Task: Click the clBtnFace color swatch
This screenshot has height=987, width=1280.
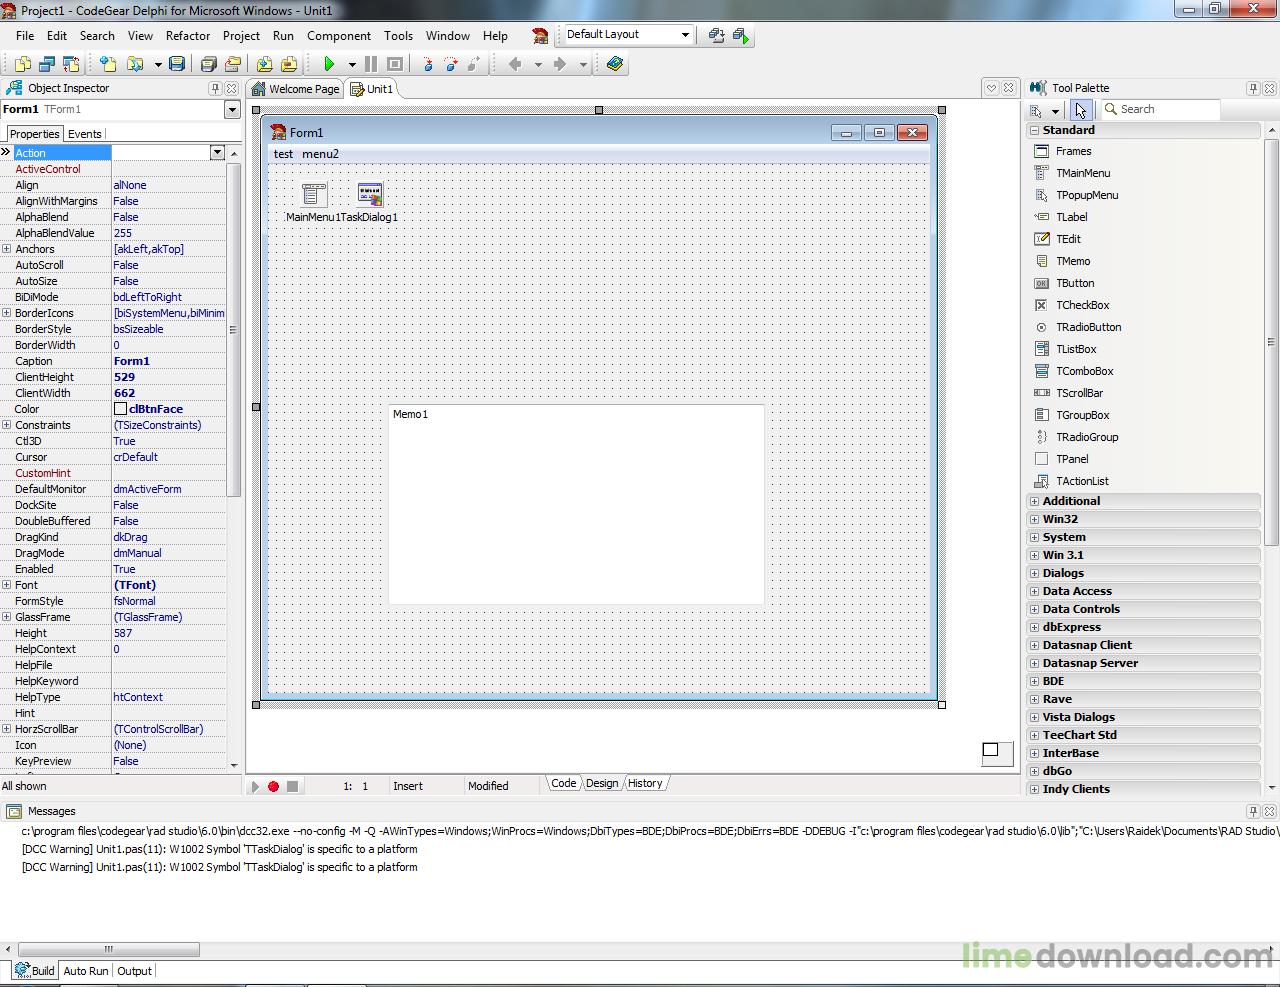Action: point(120,409)
